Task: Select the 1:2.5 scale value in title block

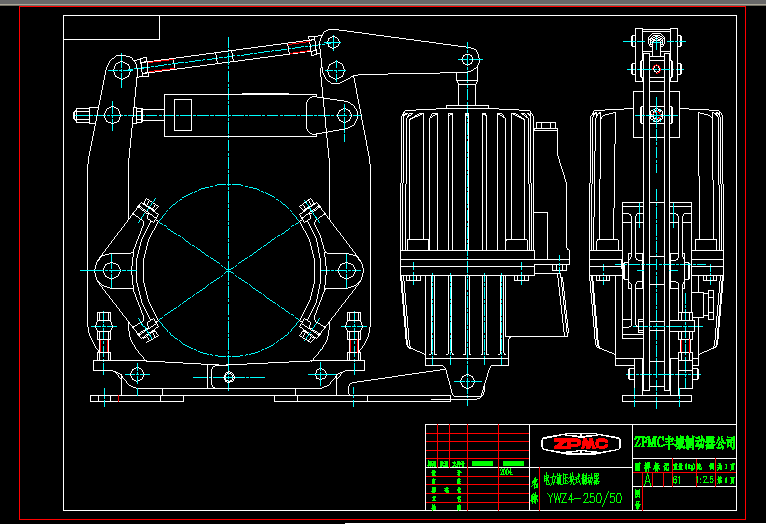Action: click(701, 480)
